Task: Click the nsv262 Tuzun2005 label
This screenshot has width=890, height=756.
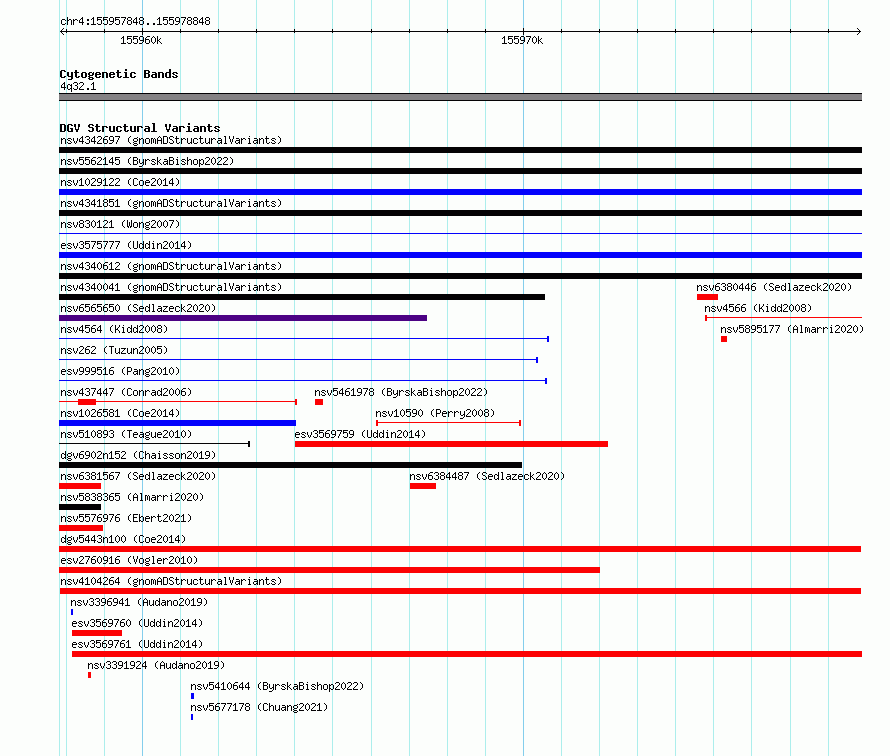Action: pos(114,350)
